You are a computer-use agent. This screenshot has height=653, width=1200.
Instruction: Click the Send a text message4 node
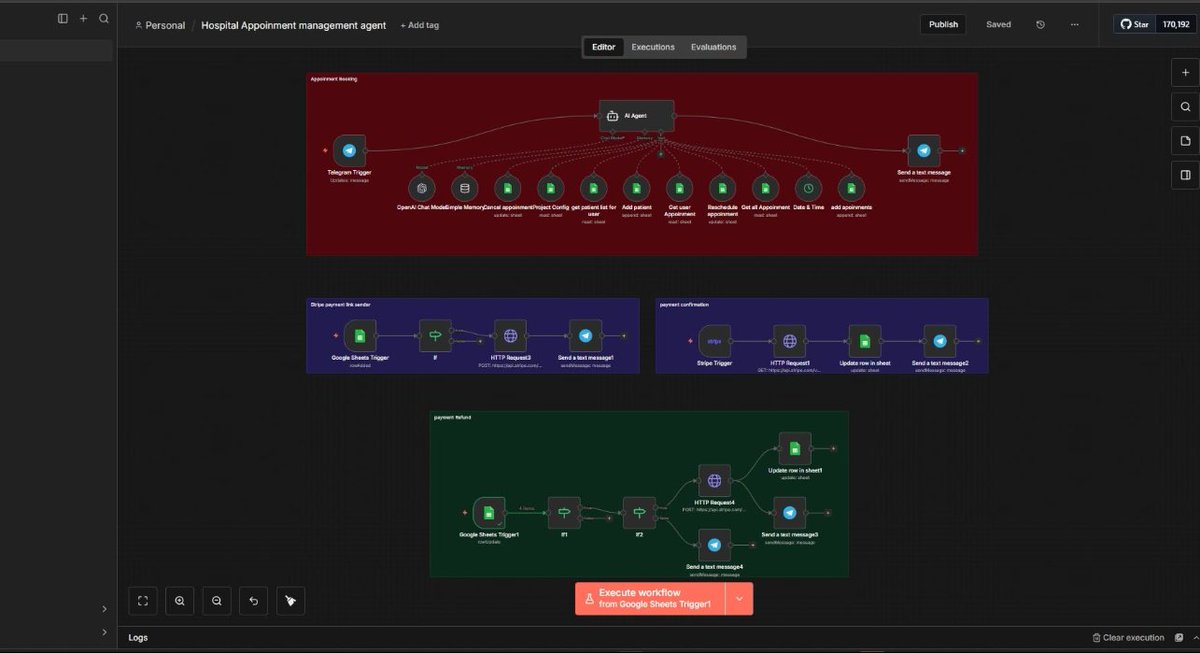(714, 545)
